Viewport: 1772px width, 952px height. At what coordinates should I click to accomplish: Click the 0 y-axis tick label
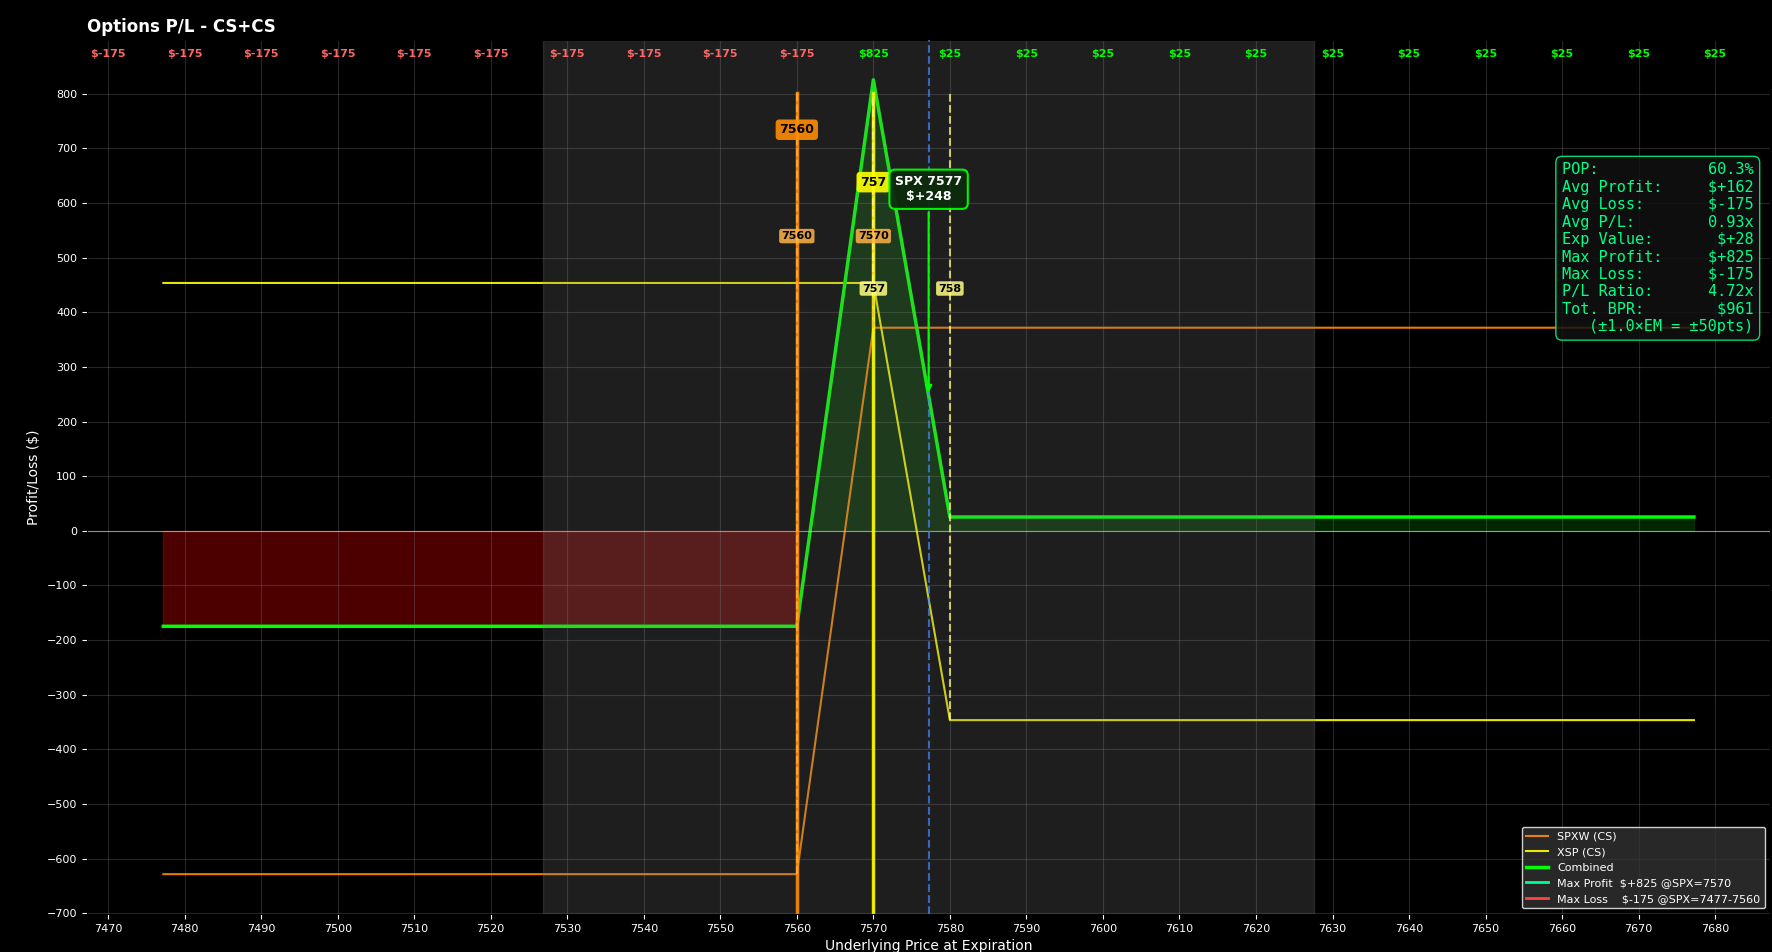click(x=74, y=531)
